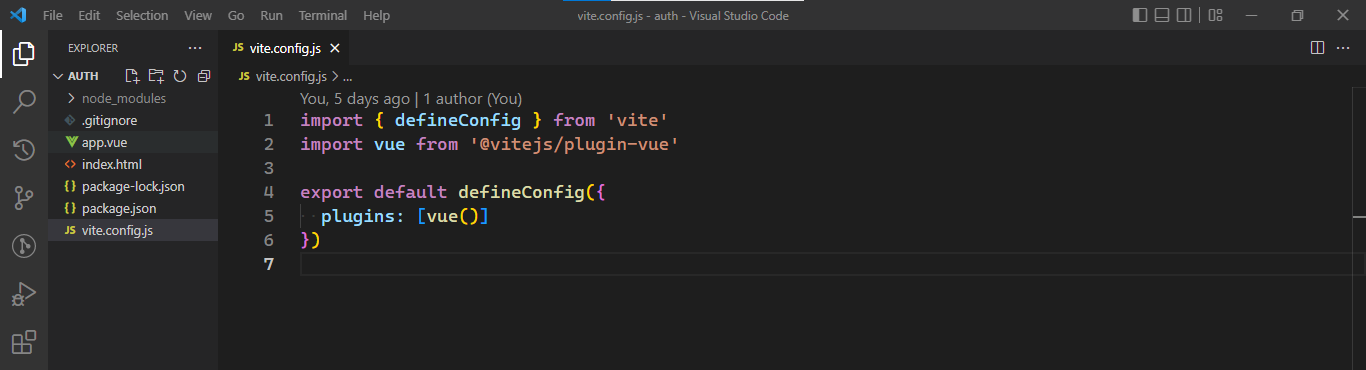Open app.vue in the Explorer
Screen dimensions: 1366x370
click(133, 142)
